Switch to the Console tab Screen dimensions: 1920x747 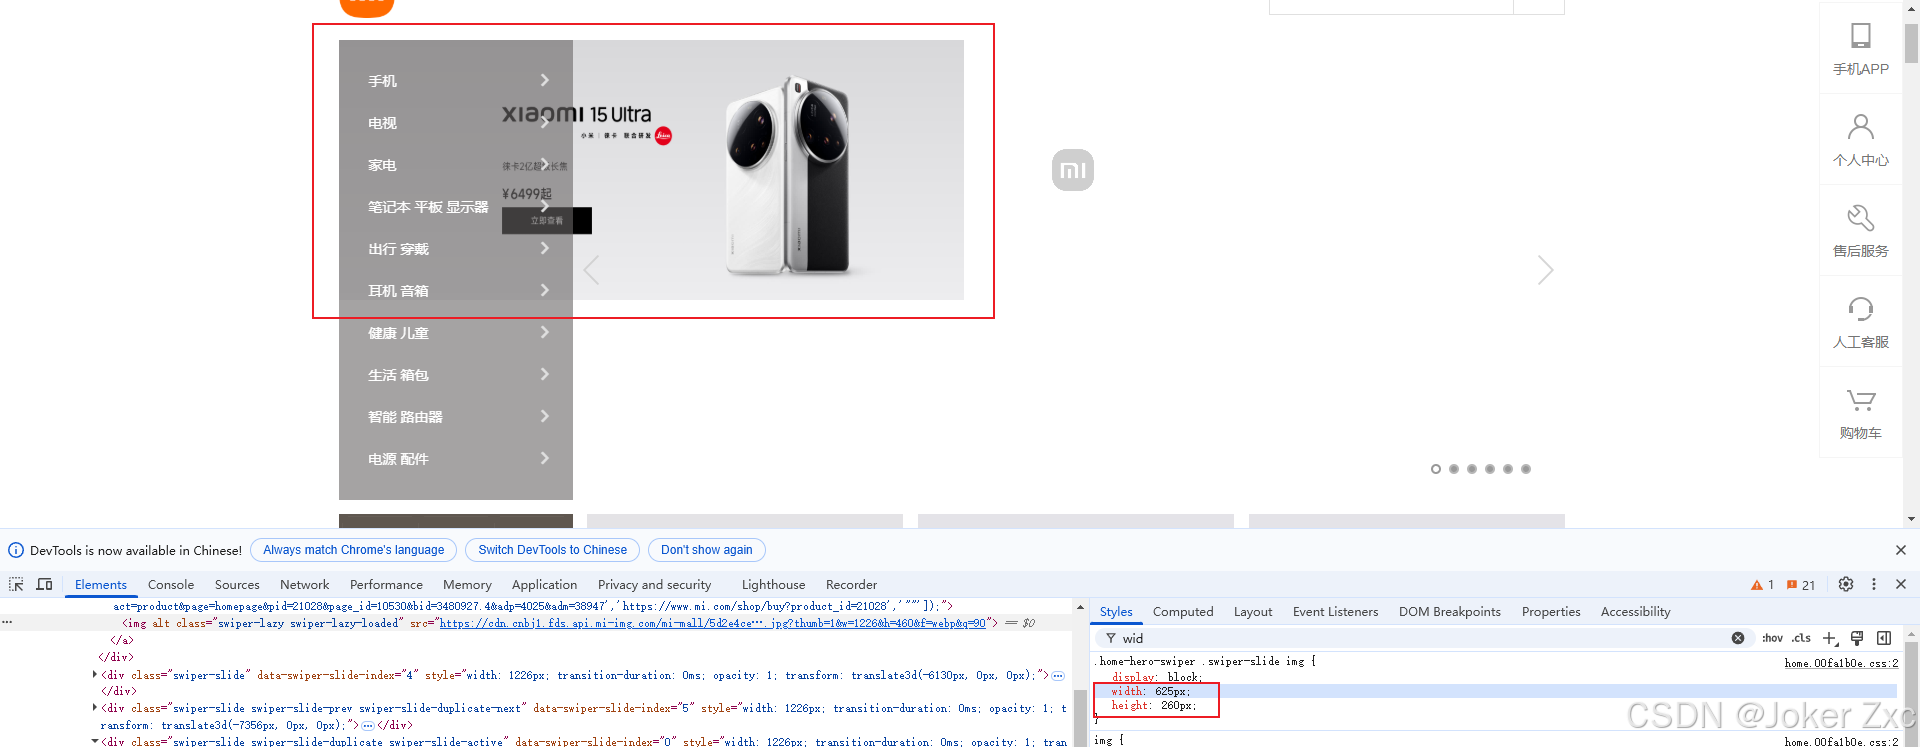coord(171,585)
